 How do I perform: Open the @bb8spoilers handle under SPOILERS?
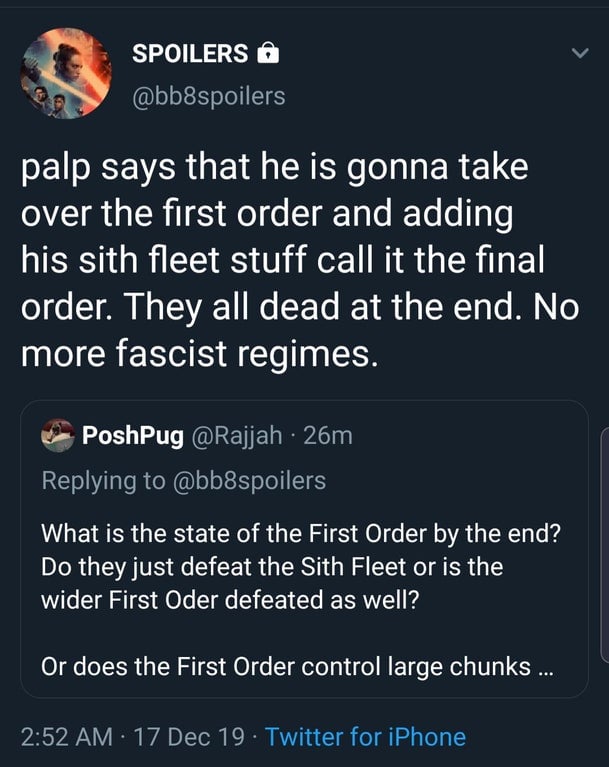208,96
